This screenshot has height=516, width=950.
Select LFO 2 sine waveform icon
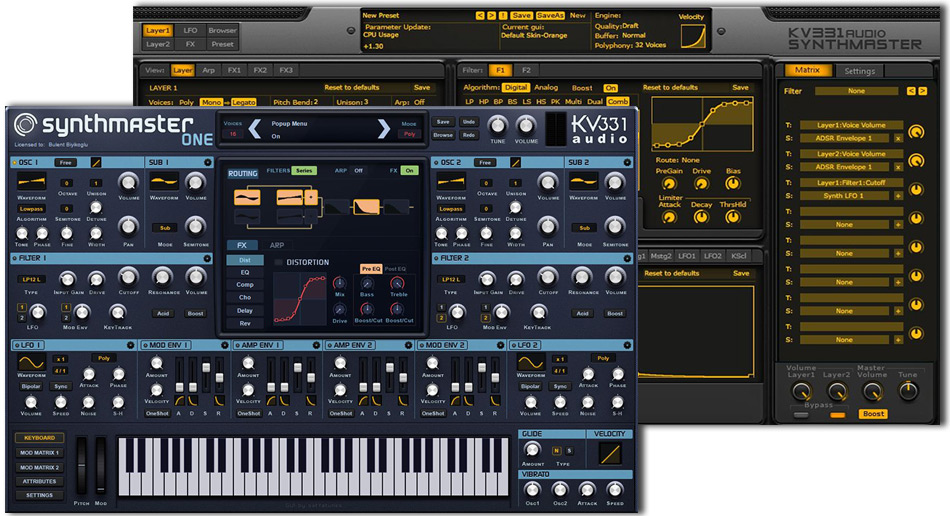click(x=531, y=363)
